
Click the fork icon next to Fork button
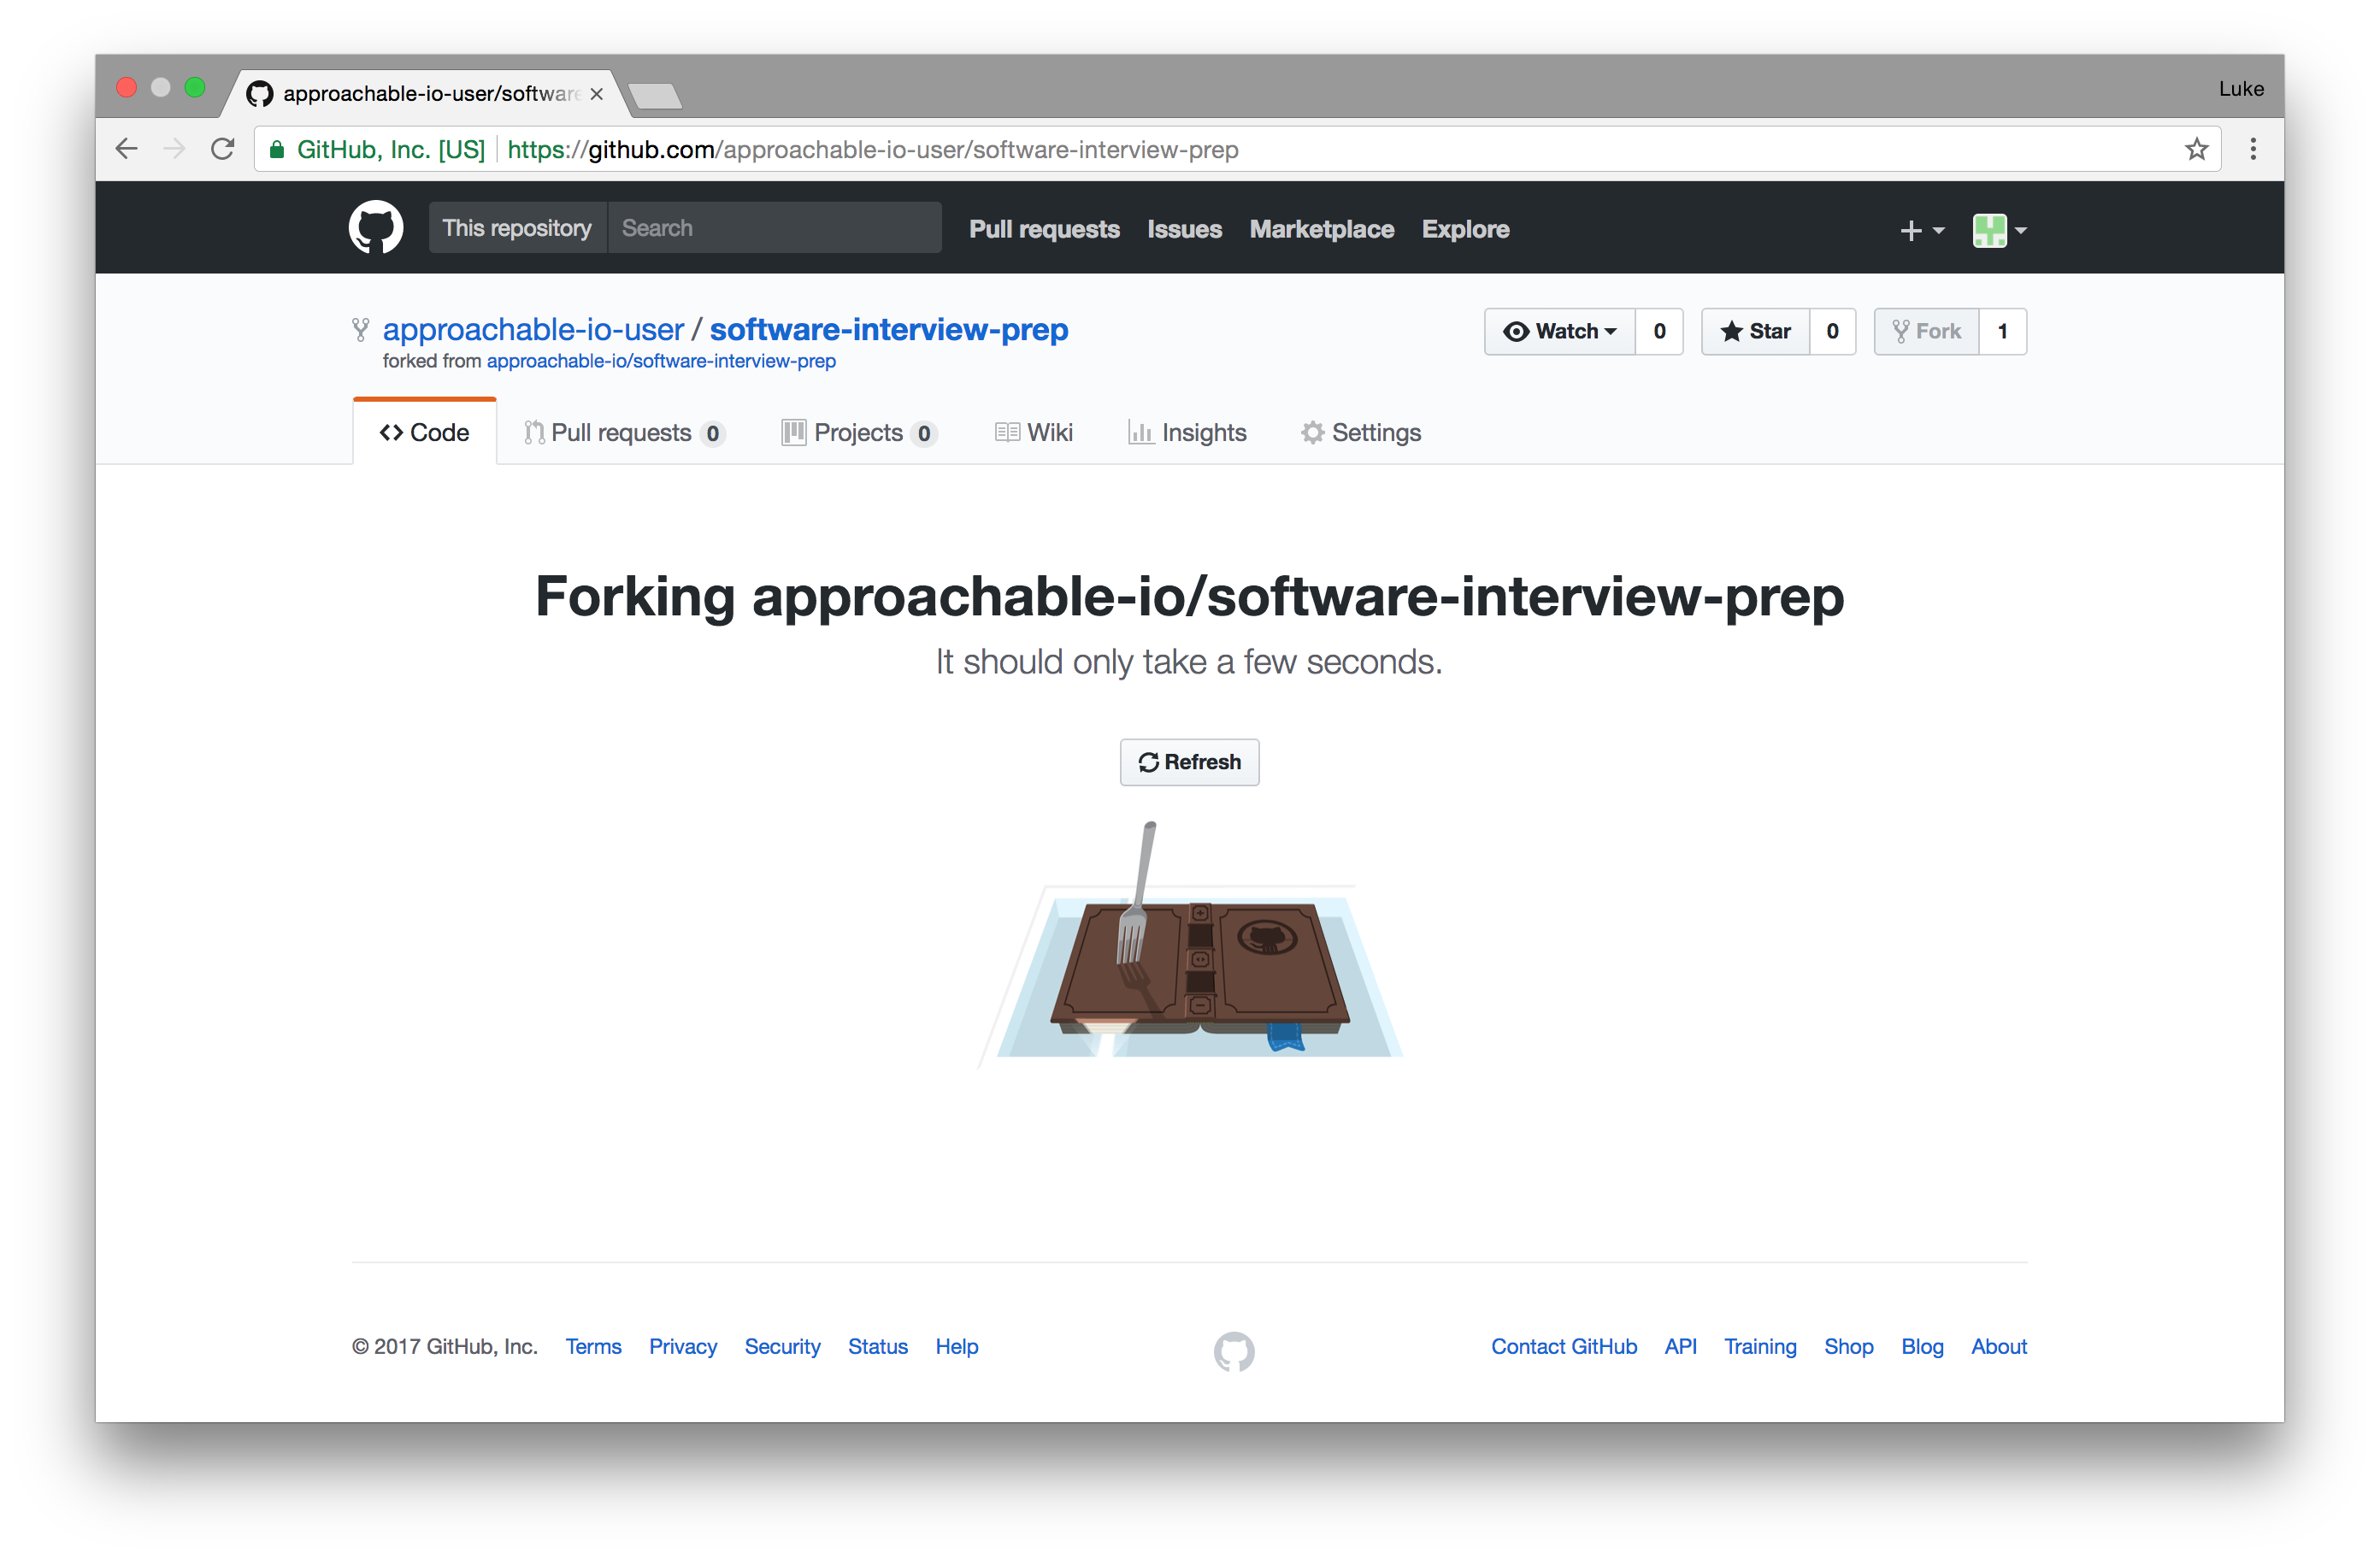tap(1900, 331)
